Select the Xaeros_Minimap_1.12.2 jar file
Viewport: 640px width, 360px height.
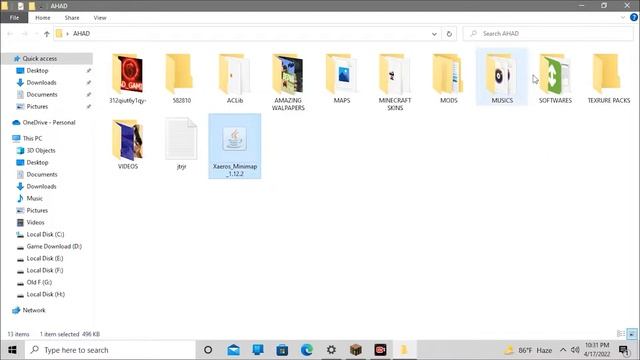pyautogui.click(x=235, y=146)
